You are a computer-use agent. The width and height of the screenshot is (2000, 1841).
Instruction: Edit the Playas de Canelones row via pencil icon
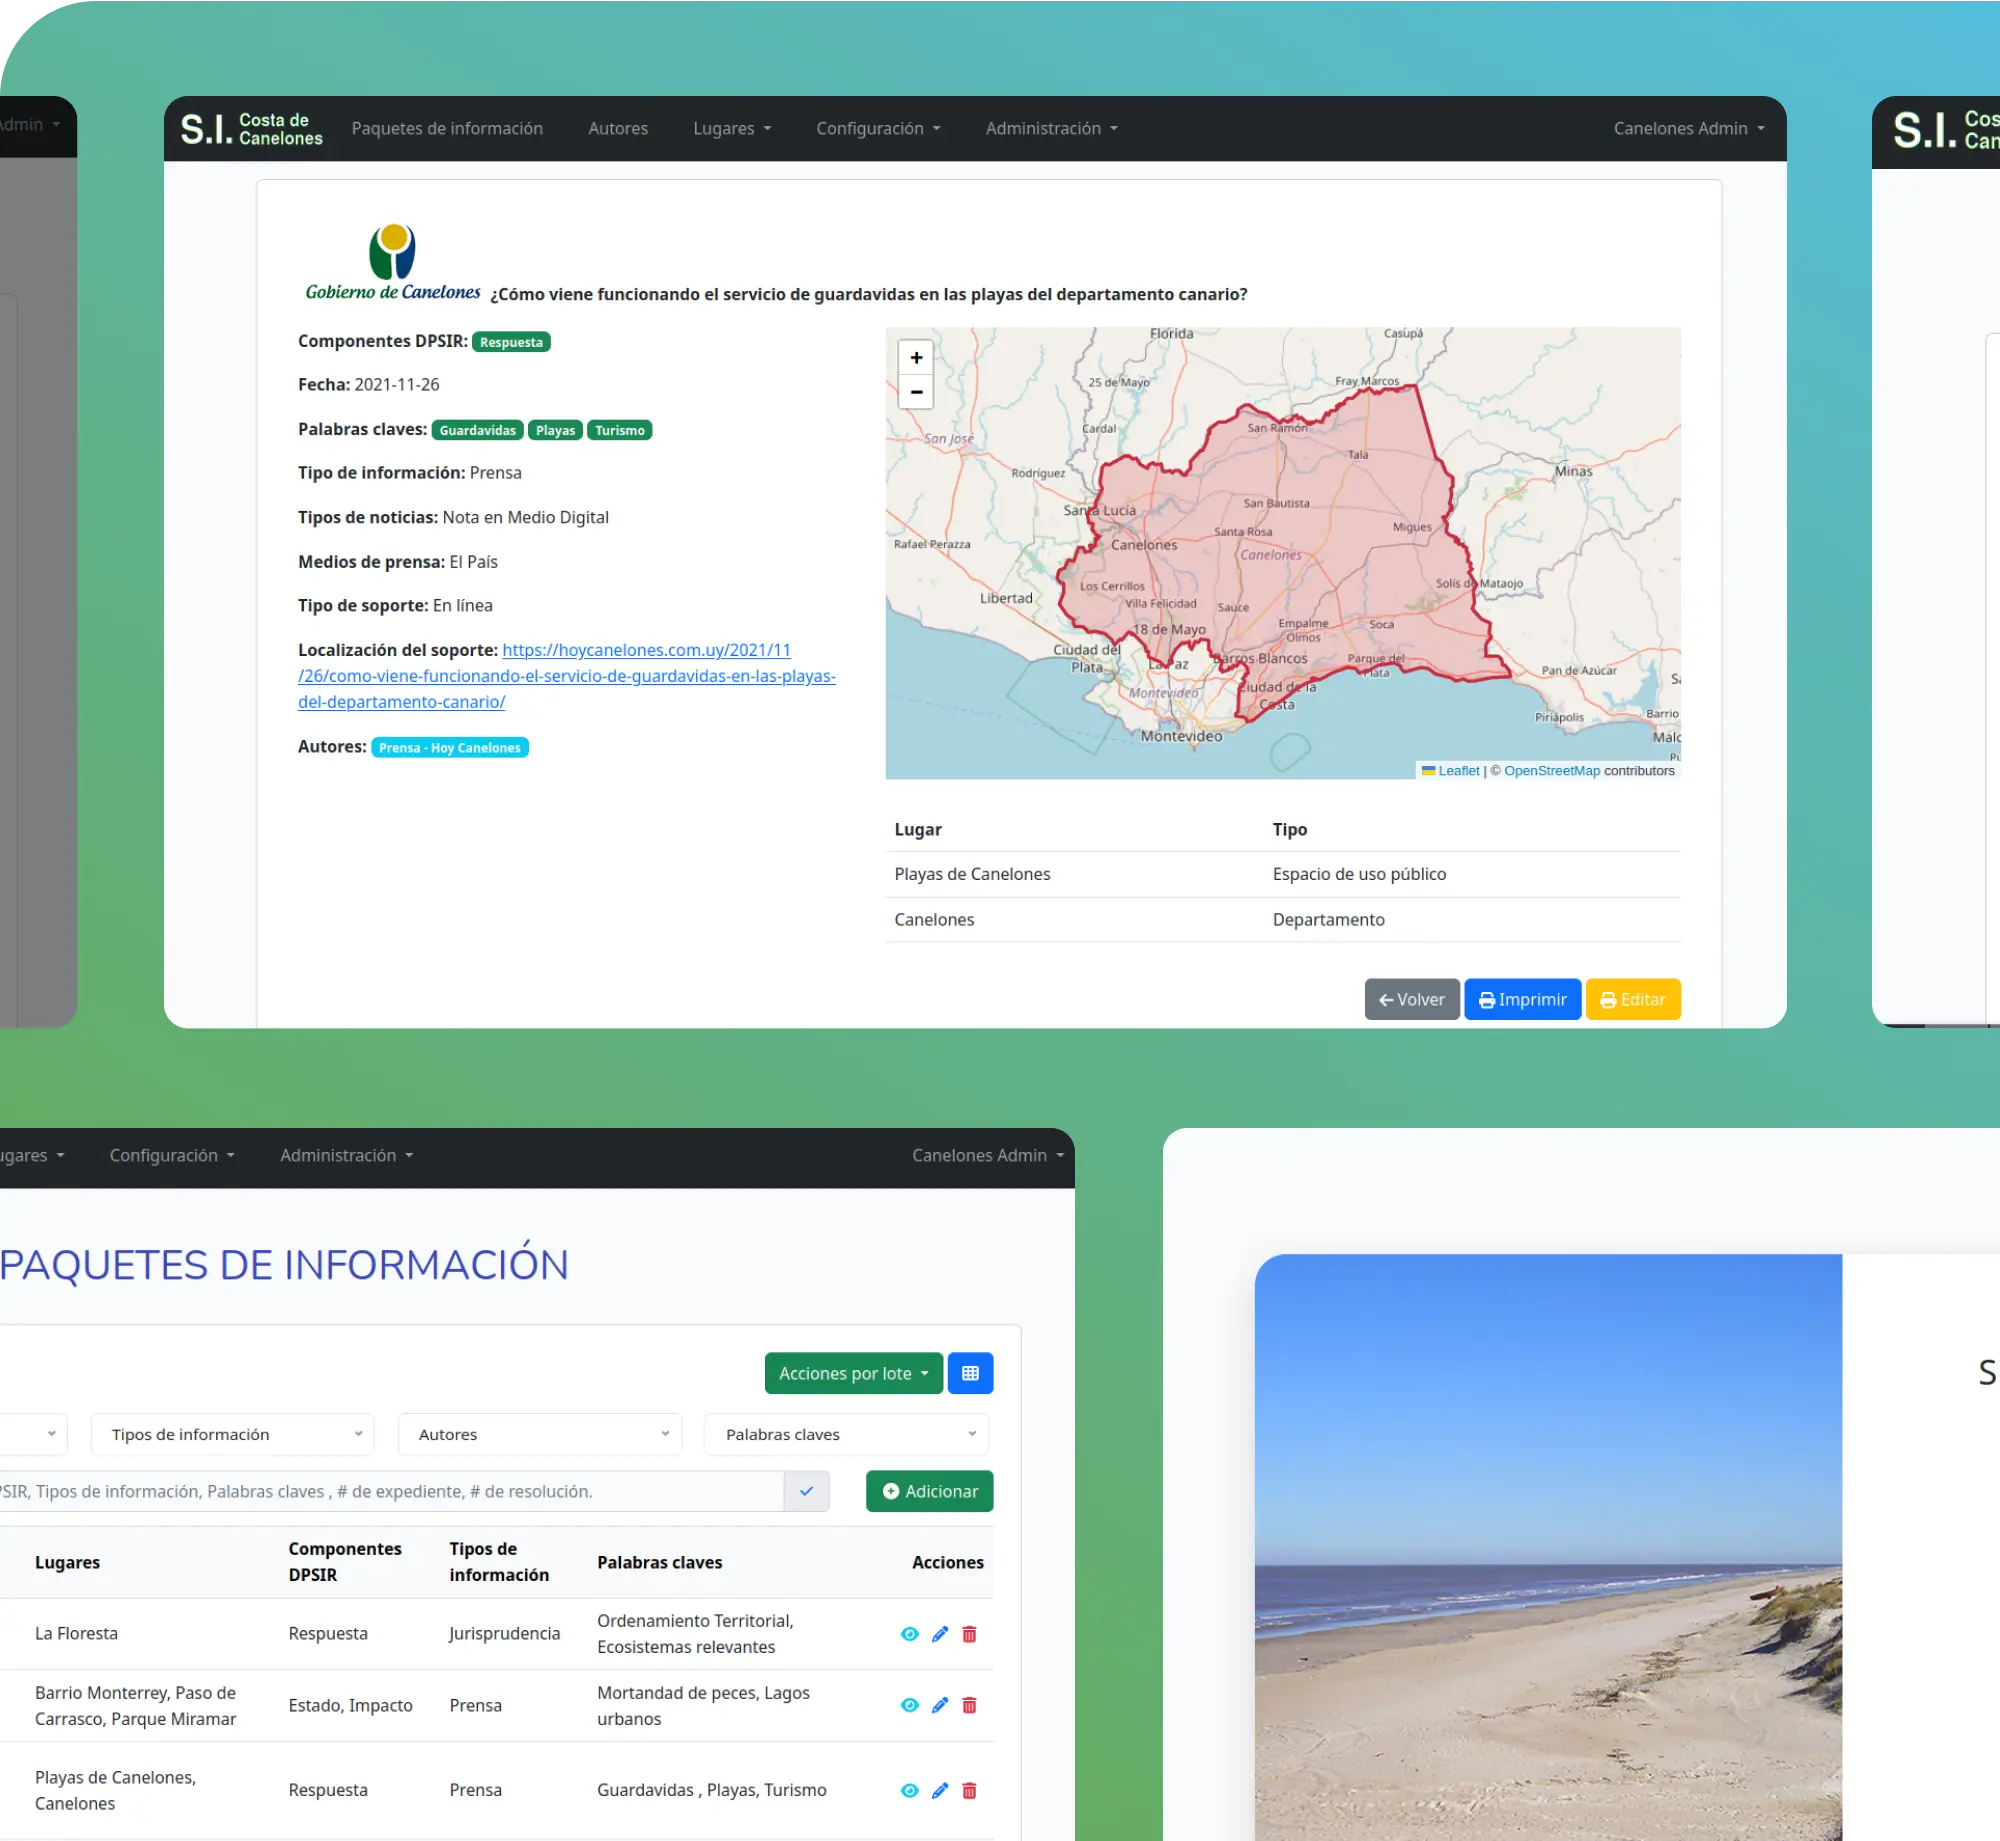(939, 1790)
